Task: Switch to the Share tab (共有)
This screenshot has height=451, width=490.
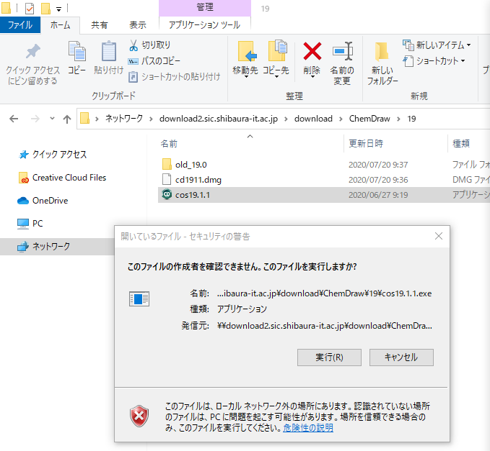Action: coord(99,25)
